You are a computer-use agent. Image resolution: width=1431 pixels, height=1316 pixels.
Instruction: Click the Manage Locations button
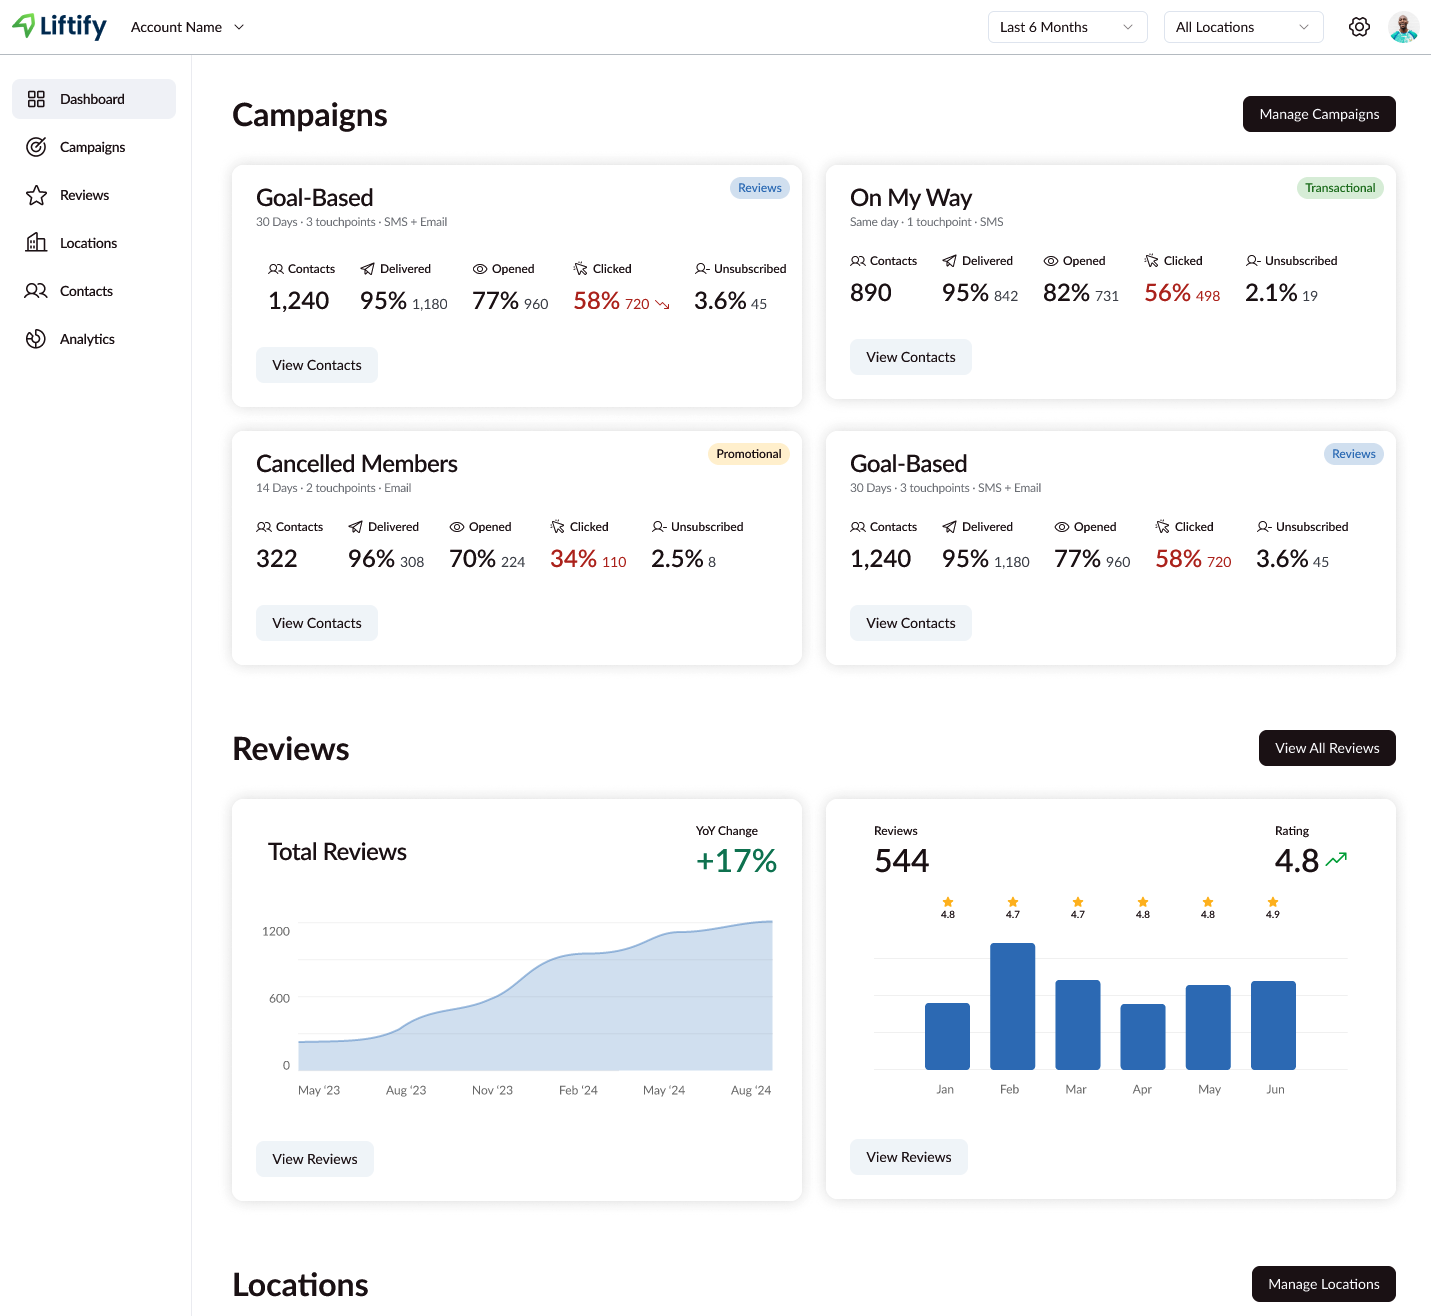click(1324, 1284)
